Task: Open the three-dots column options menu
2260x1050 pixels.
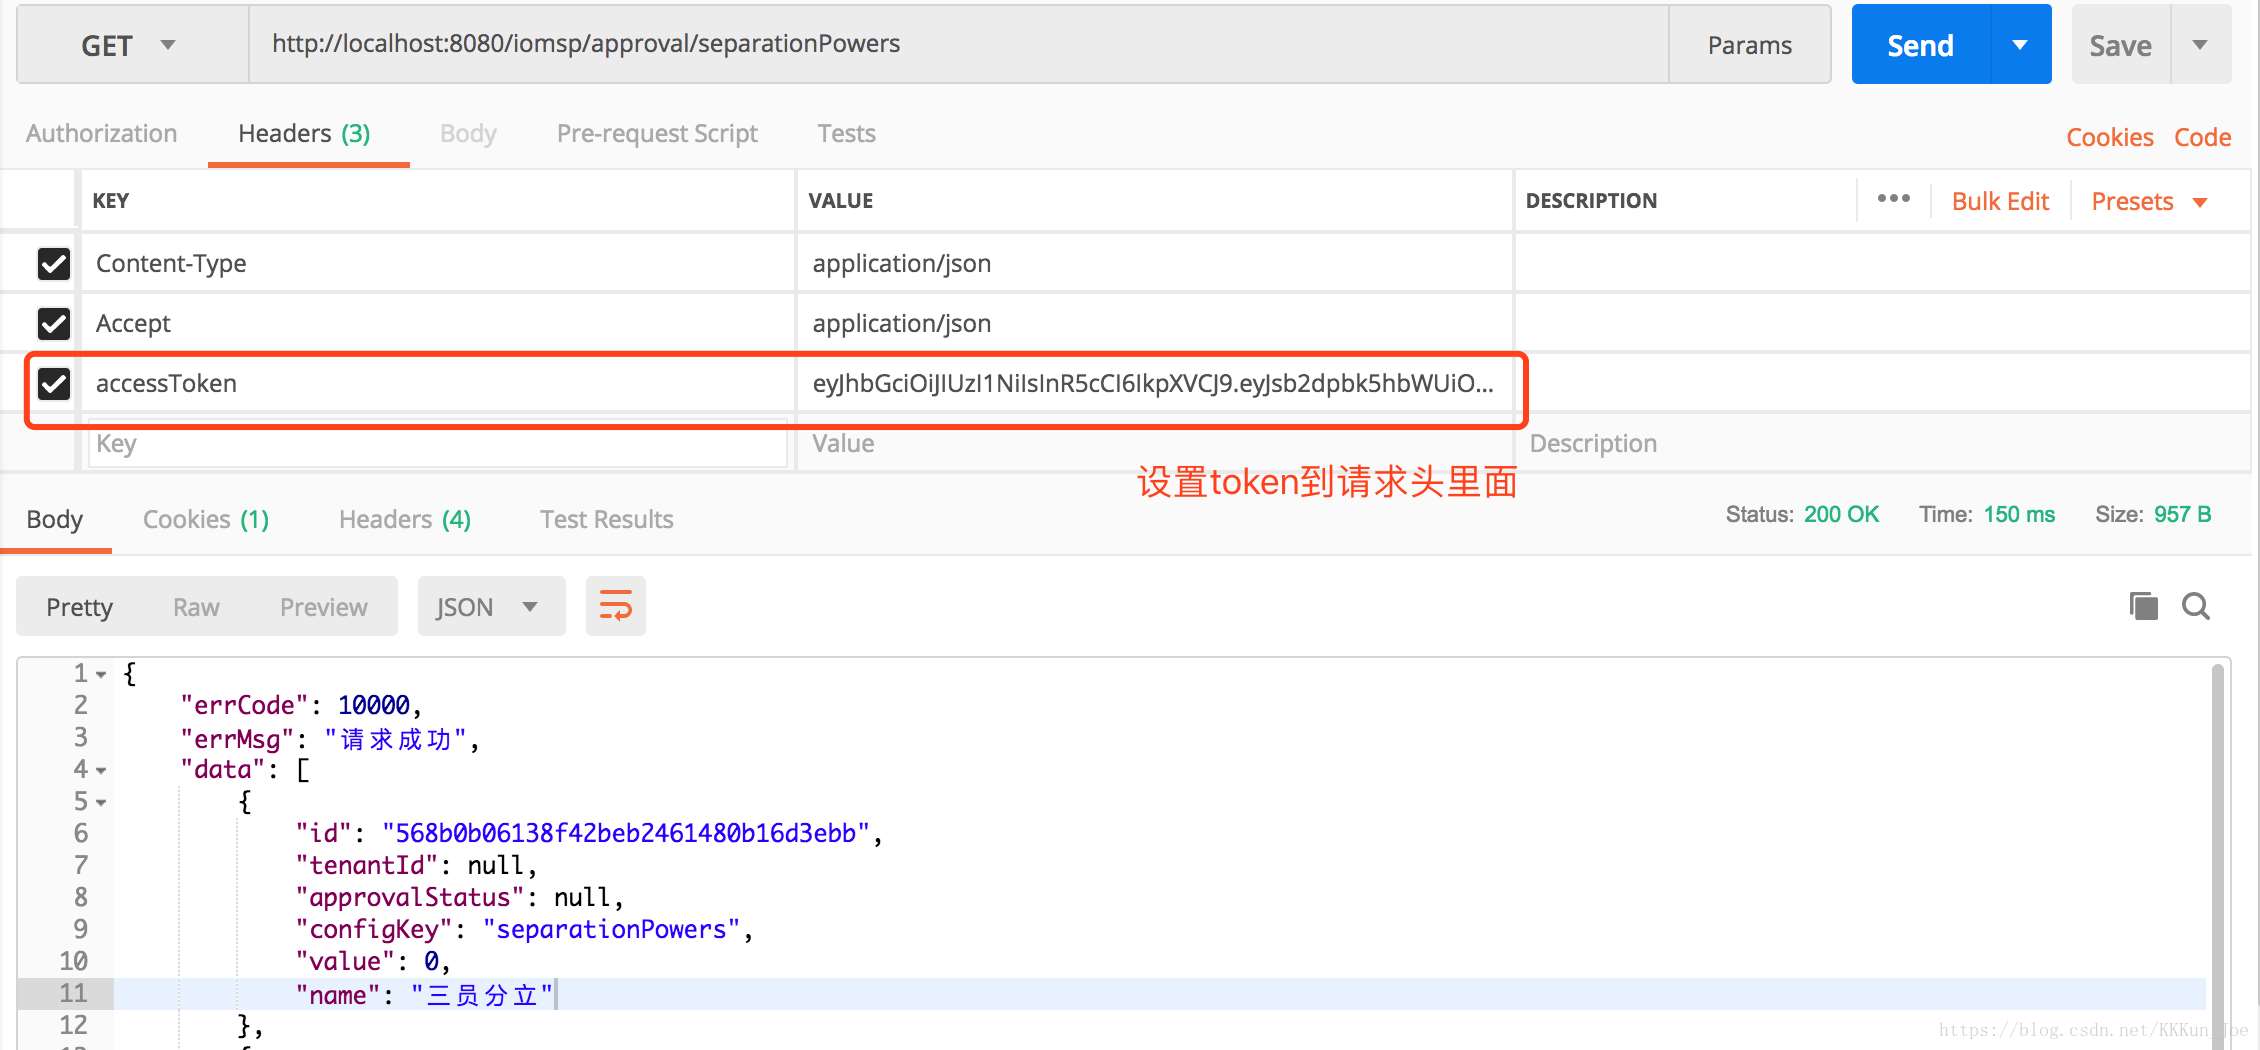Action: (x=1893, y=199)
